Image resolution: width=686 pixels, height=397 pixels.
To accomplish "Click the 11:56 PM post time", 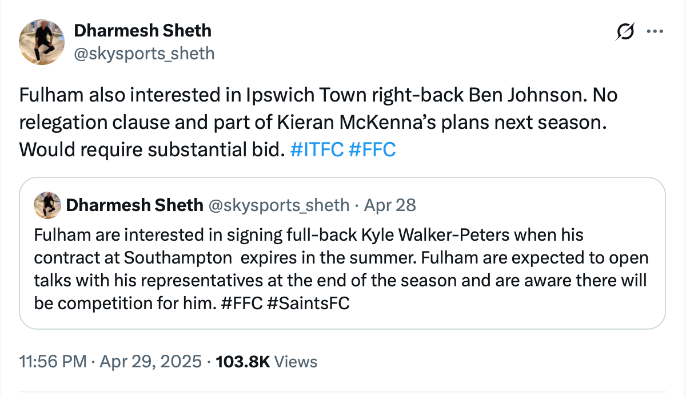I will 53,362.
